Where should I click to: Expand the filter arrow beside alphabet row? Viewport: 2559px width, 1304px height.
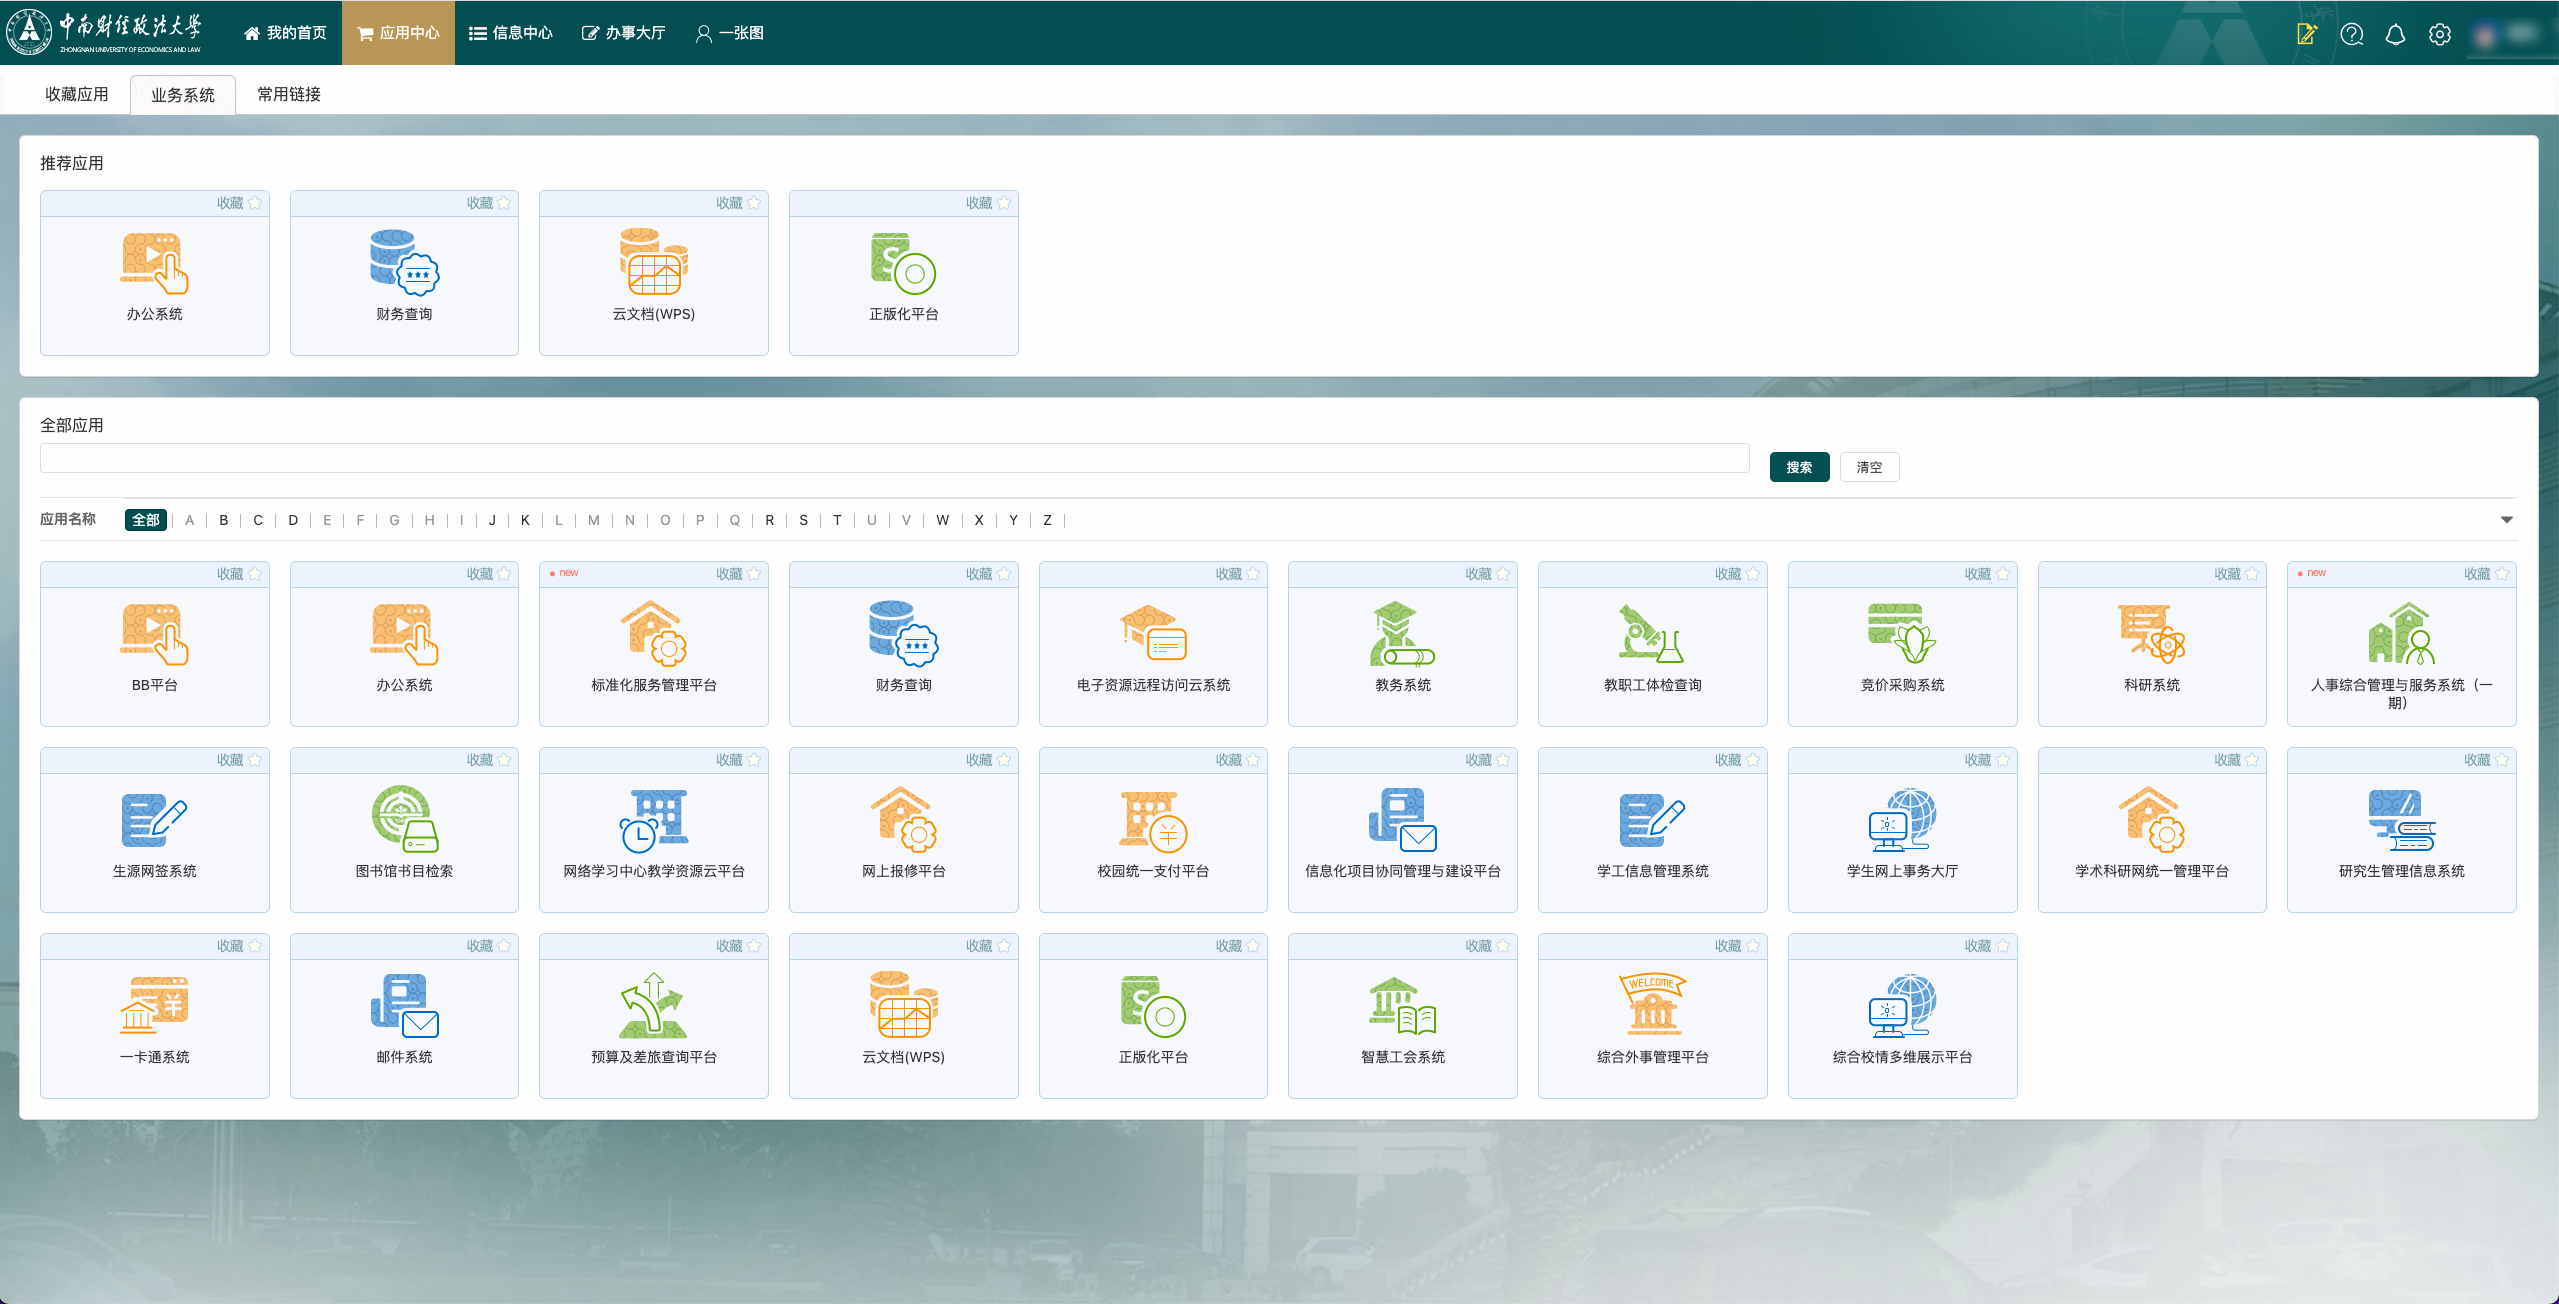2506,519
